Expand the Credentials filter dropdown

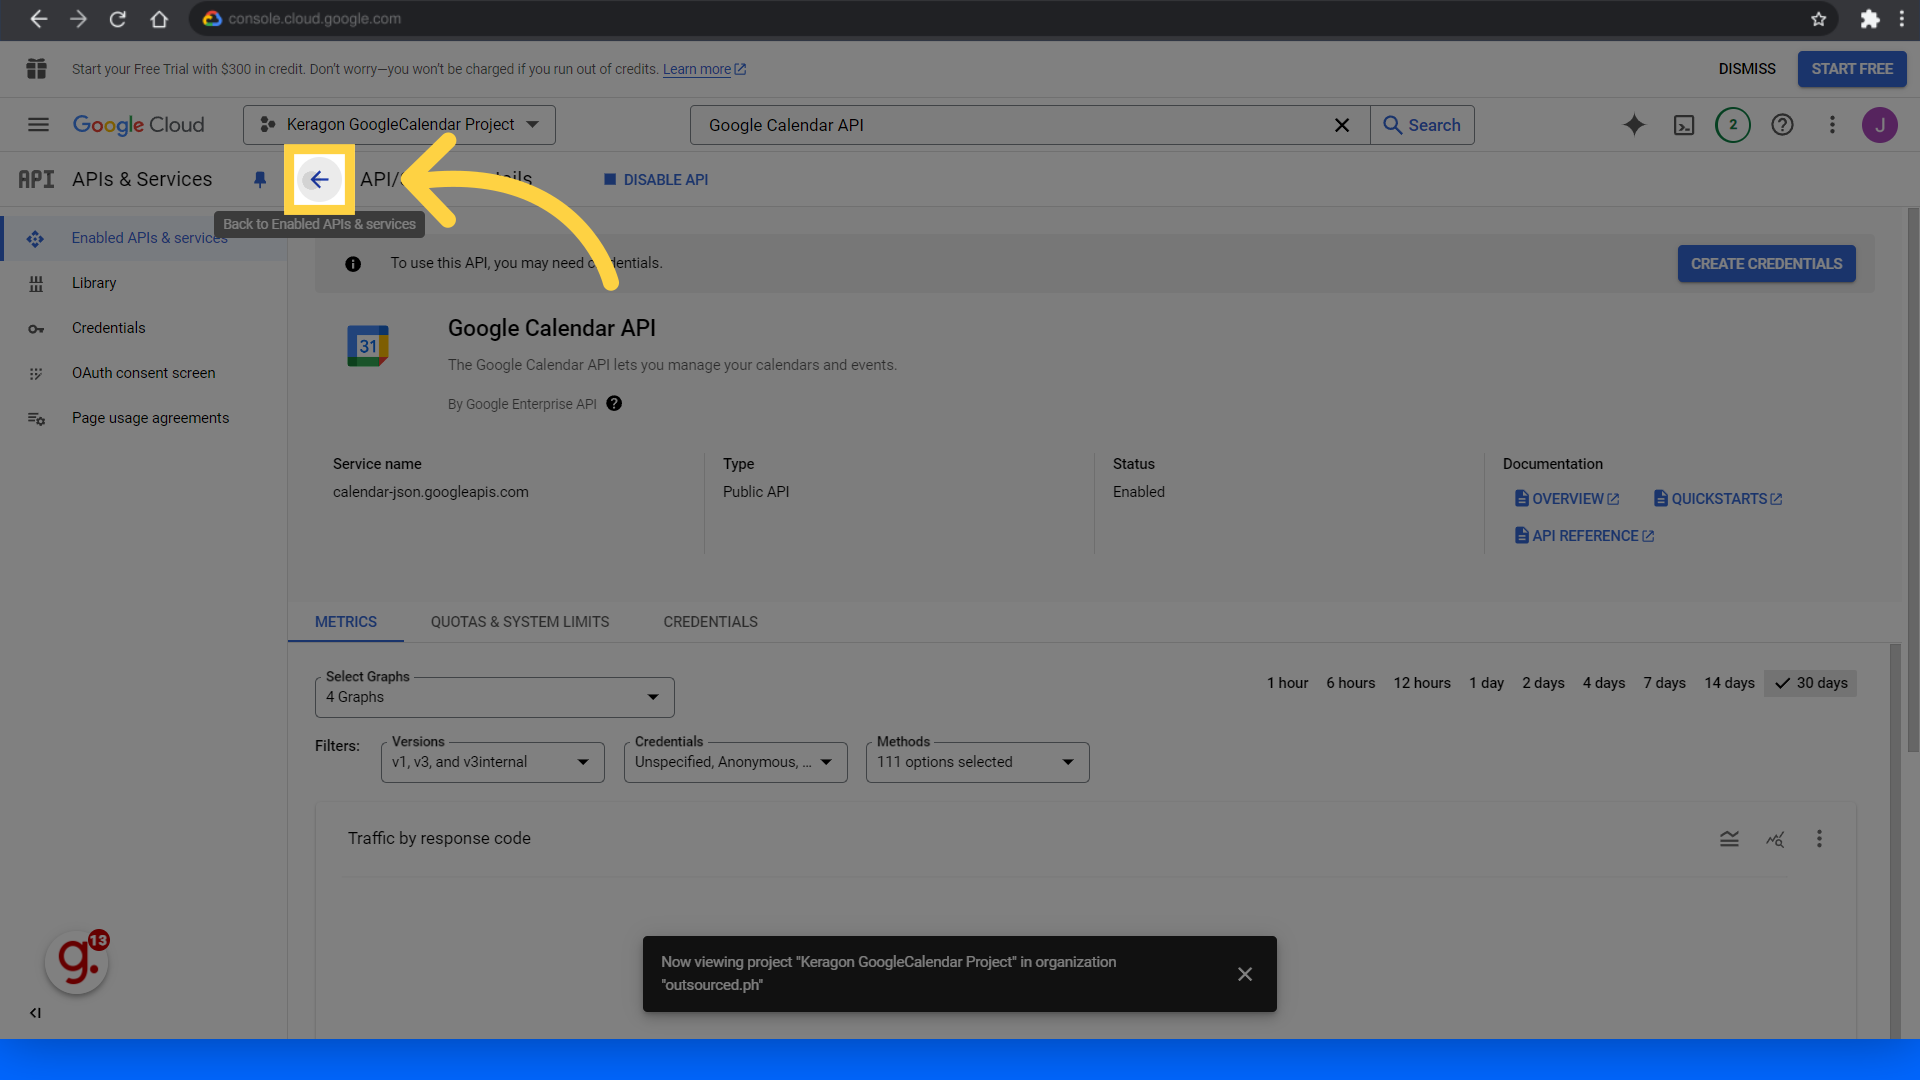pyautogui.click(x=736, y=762)
